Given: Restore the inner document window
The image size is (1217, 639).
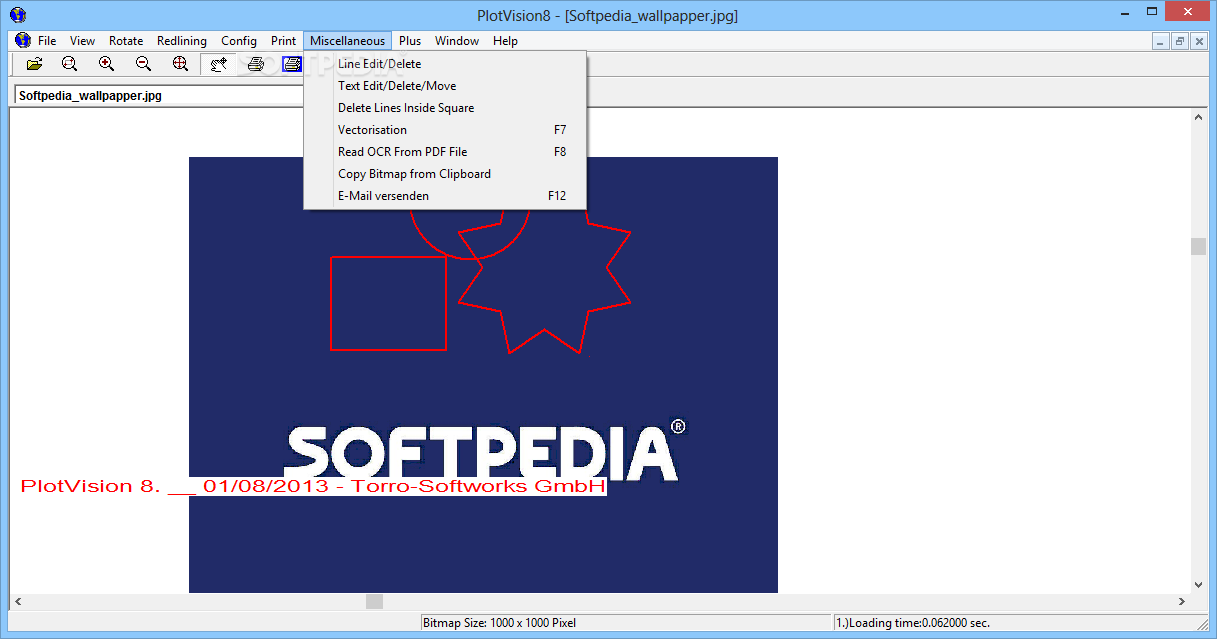Looking at the screenshot, I should point(1180,41).
